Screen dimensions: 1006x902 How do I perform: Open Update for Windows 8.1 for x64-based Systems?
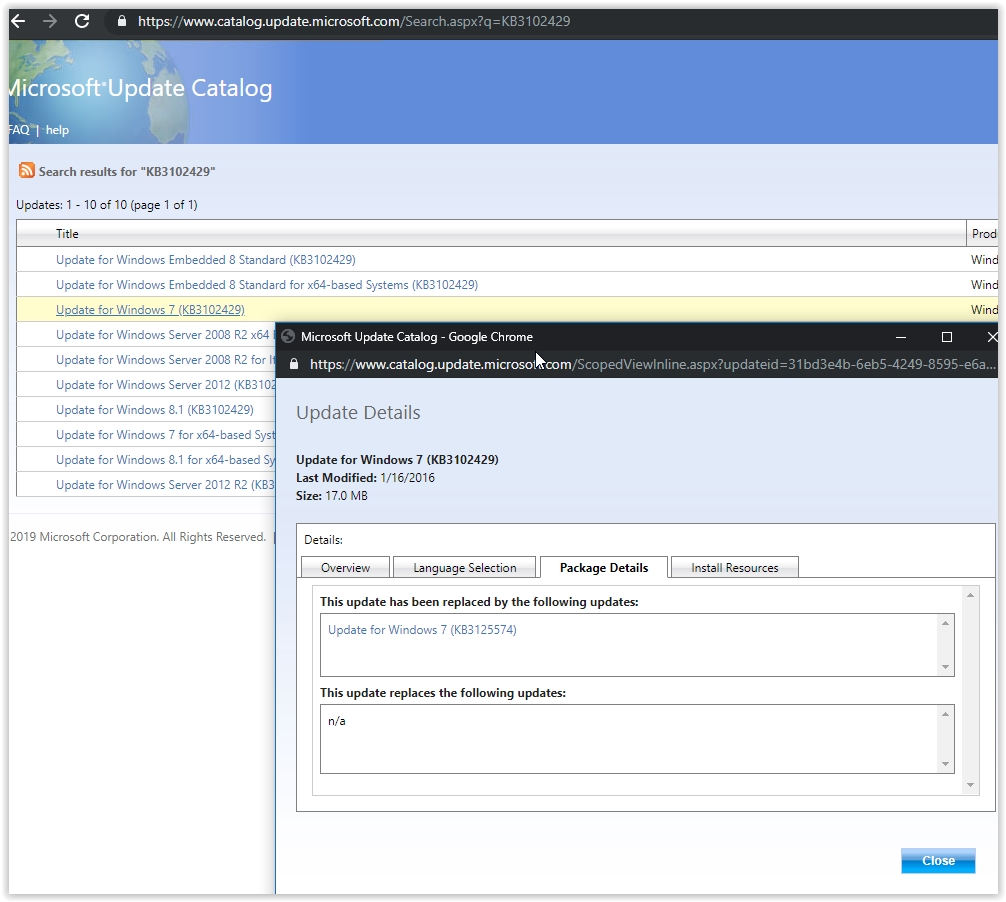tap(165, 460)
